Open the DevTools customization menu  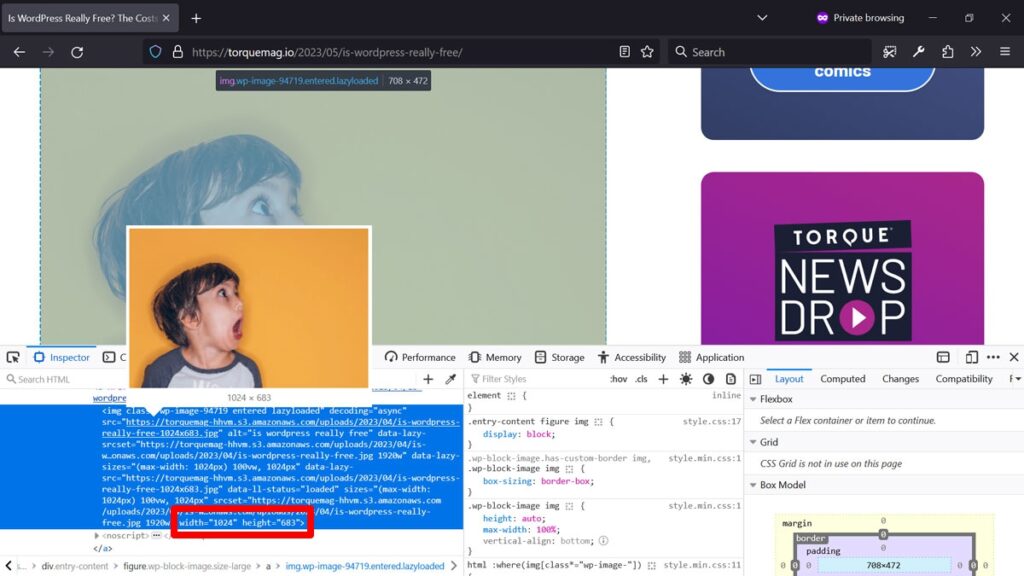(x=993, y=357)
